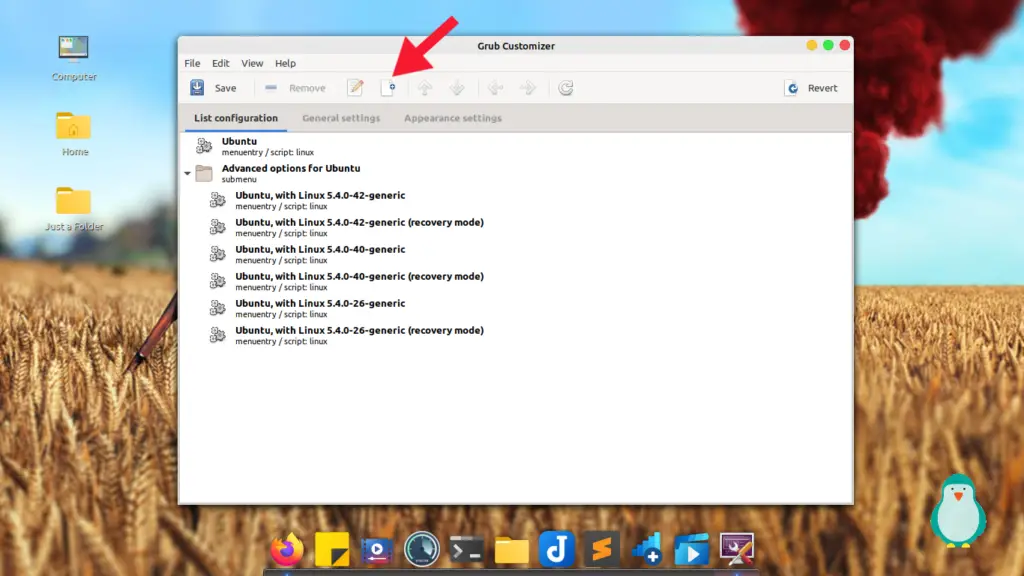Select 5.4.0-26-generic (recovery mode) entry
This screenshot has width=1024, height=576.
(x=516, y=335)
